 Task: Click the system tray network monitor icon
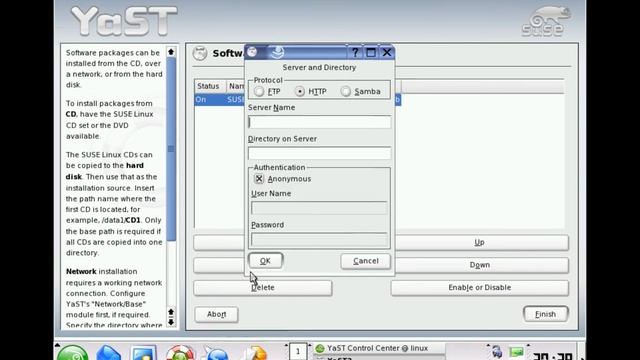click(x=497, y=351)
